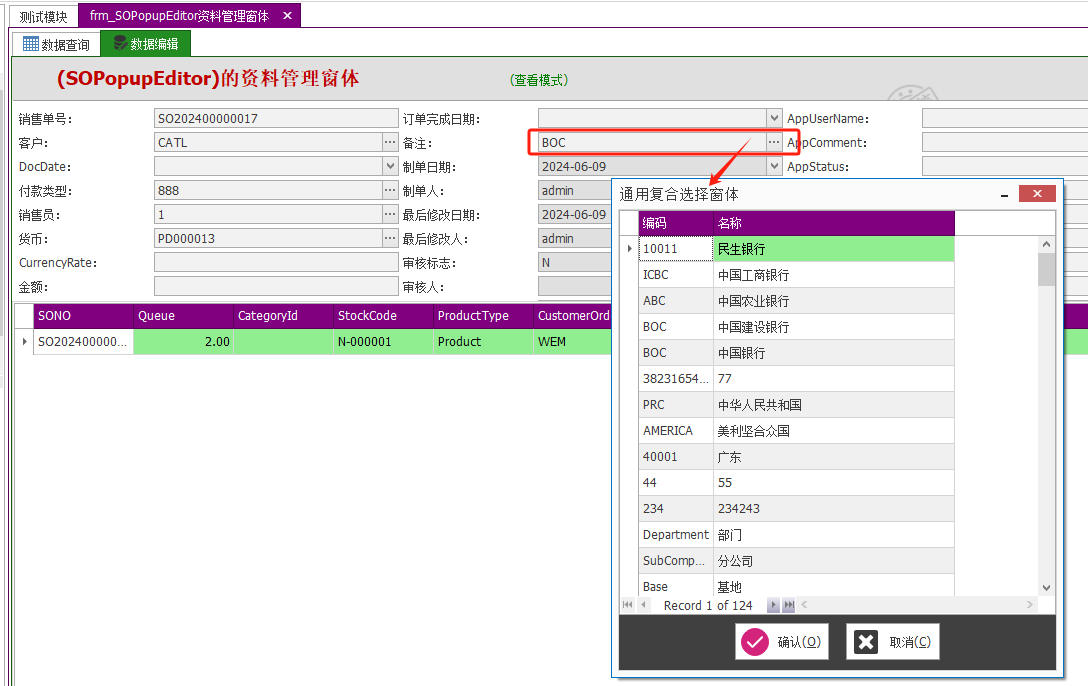Click the N-000001 stock code cell

click(383, 341)
